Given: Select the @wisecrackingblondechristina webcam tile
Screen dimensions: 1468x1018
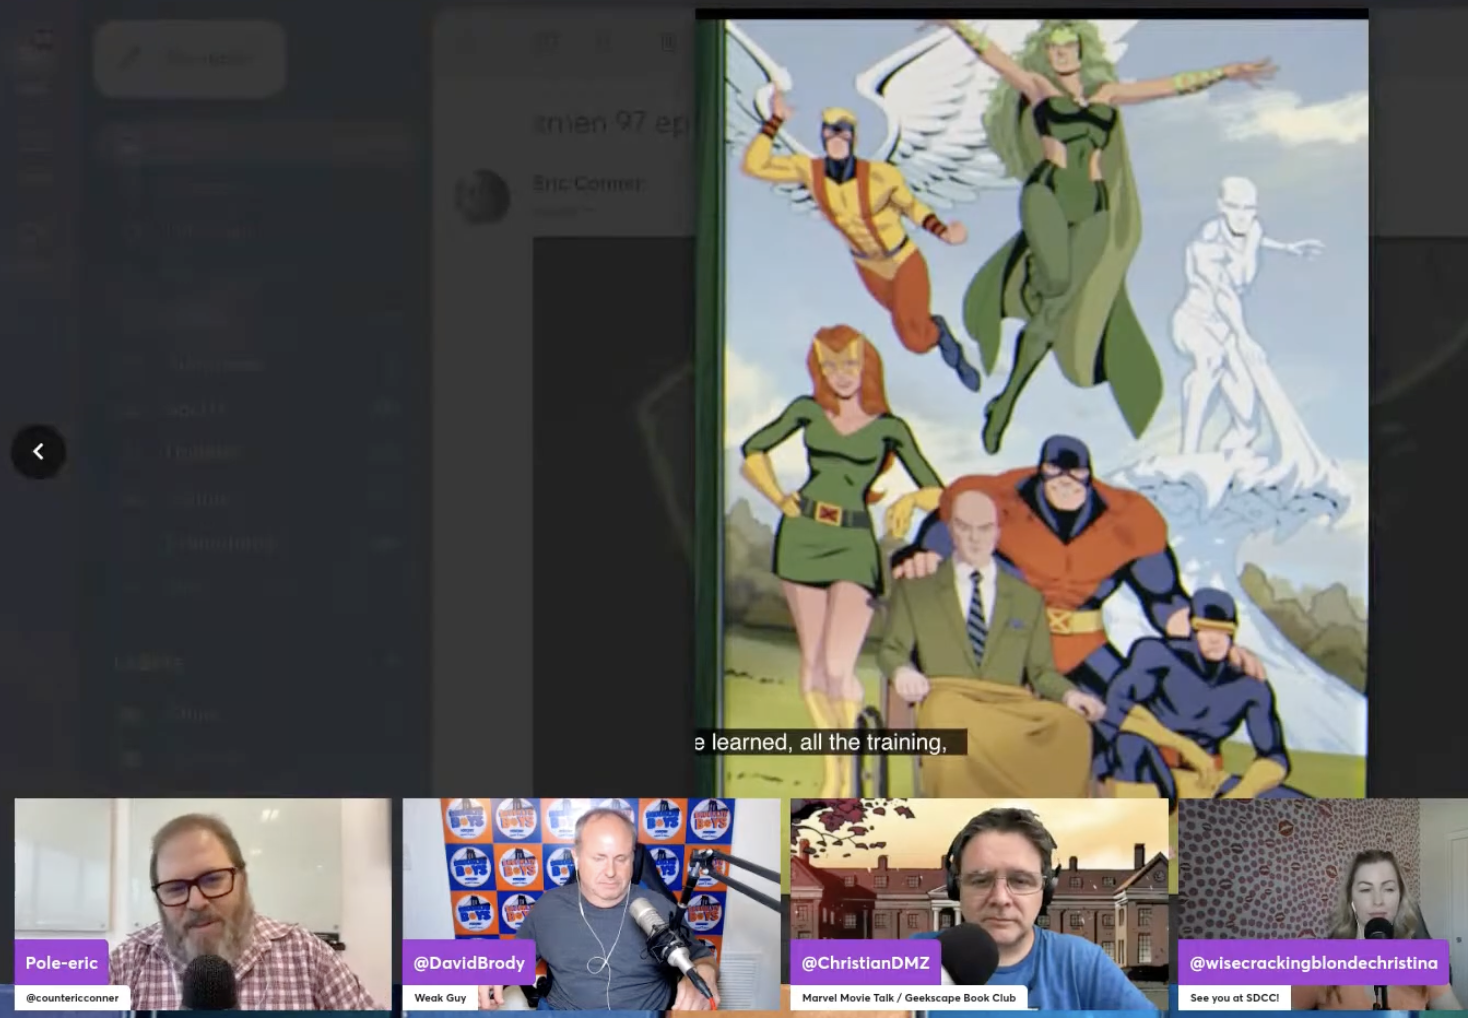Looking at the screenshot, I should click(1323, 904).
